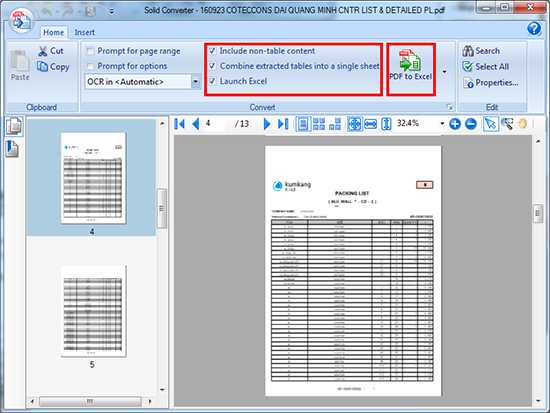Open the zoom percentage dropdown
Image resolution: width=550 pixels, height=413 pixels.
442,124
